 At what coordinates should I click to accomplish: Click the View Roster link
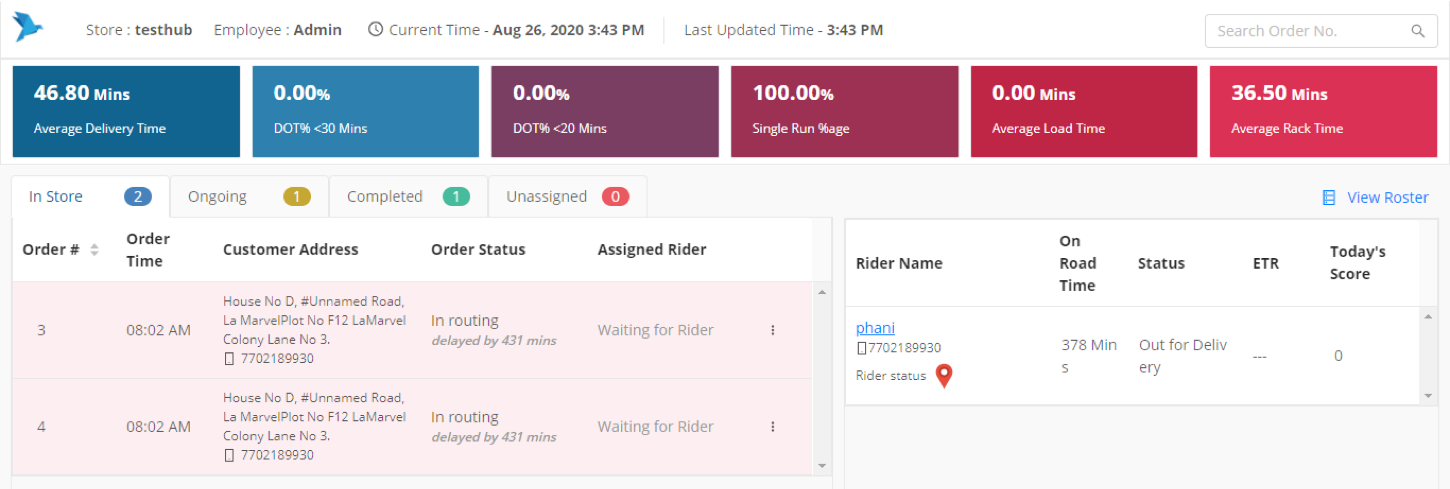point(1387,198)
